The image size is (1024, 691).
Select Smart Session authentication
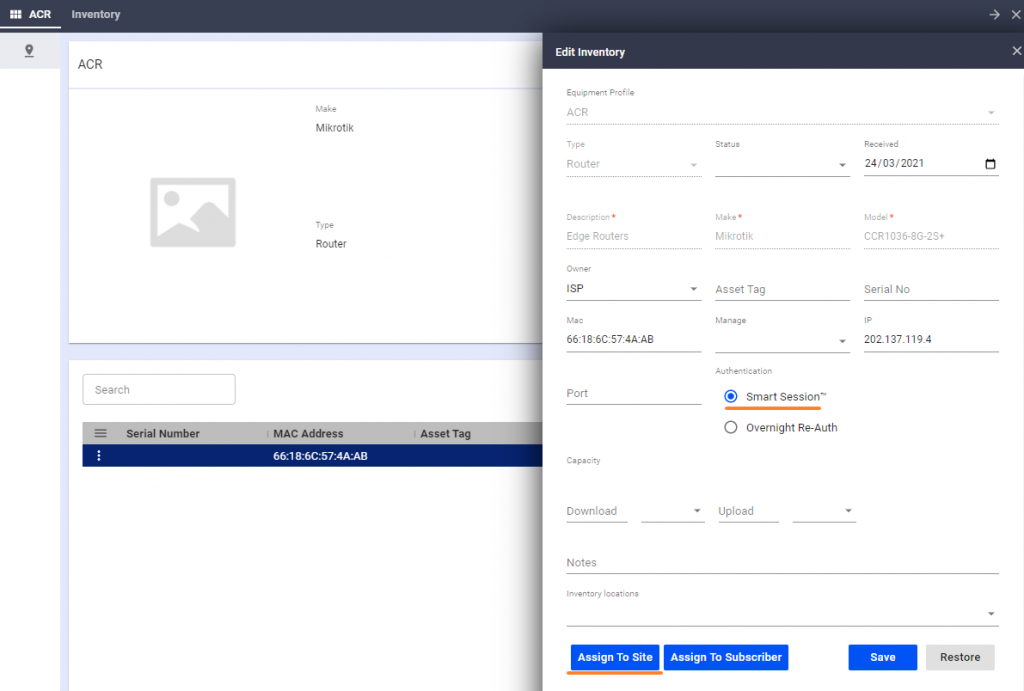731,397
